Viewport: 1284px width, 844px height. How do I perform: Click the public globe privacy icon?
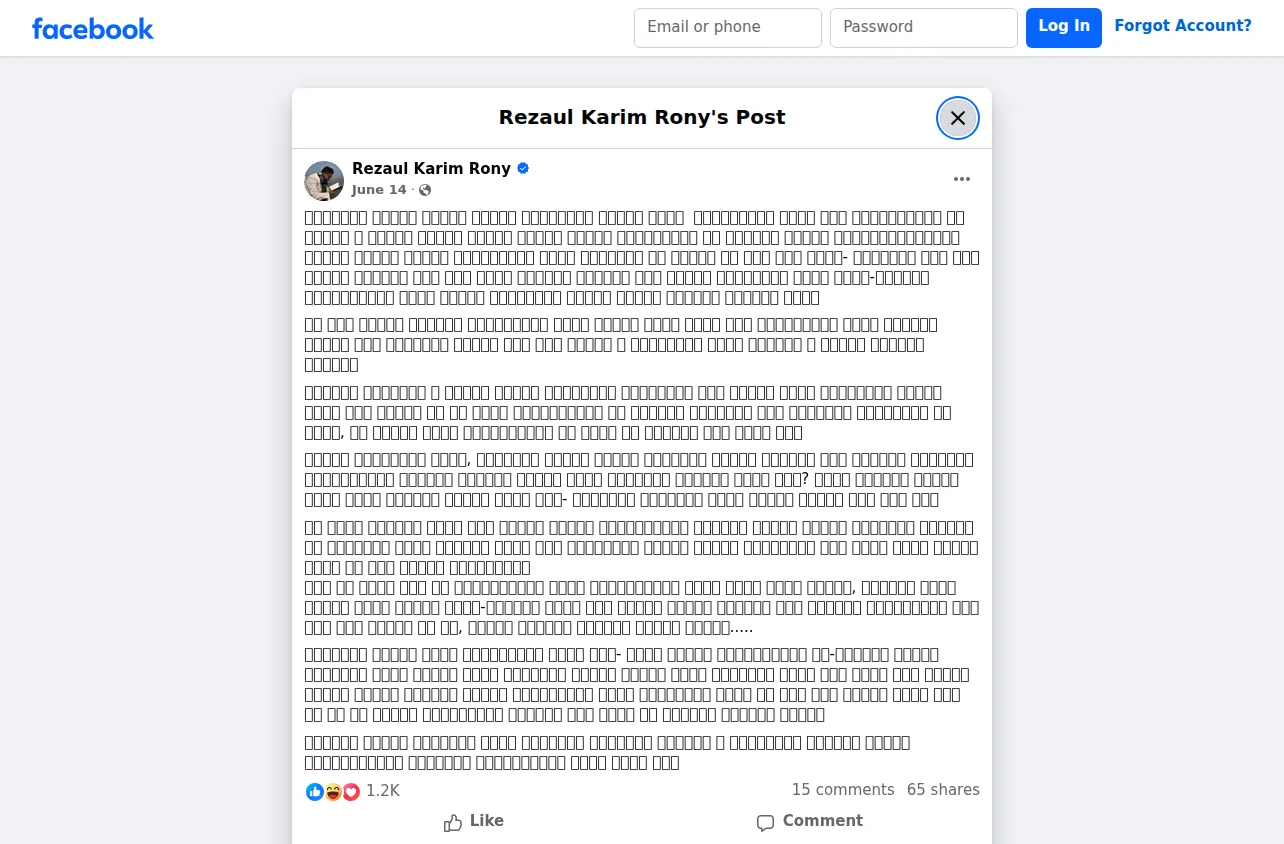click(x=425, y=190)
